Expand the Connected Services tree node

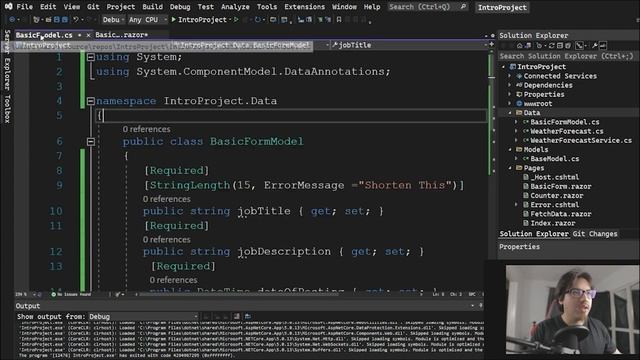(x=510, y=76)
